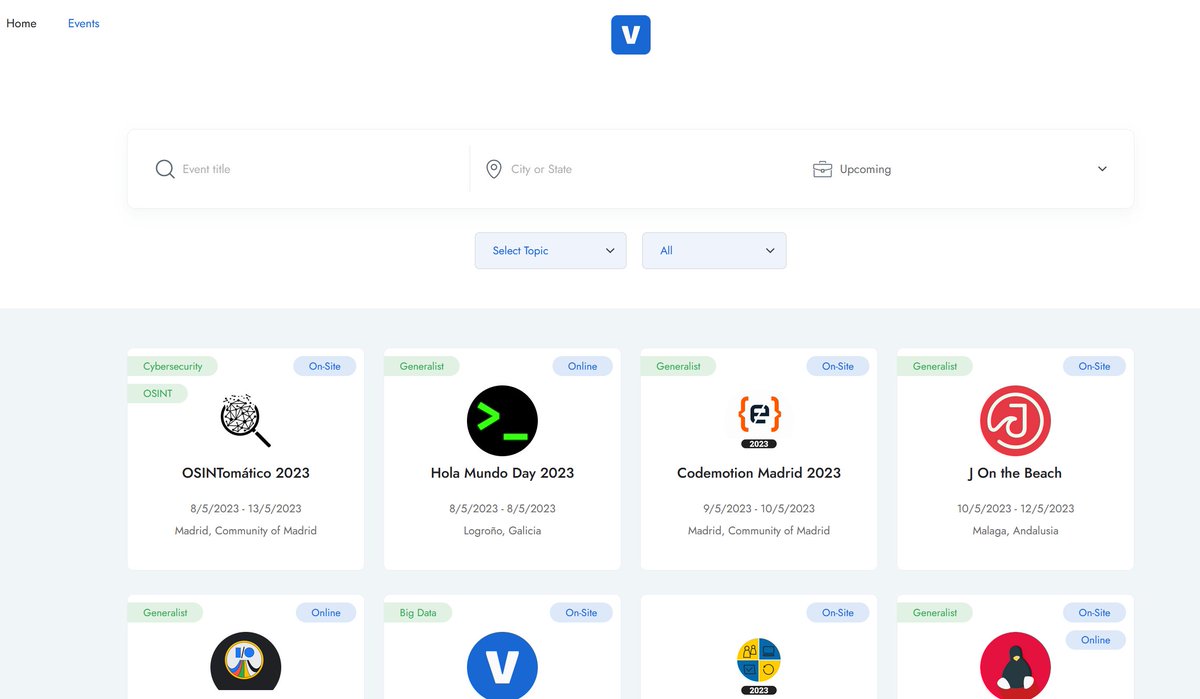Expand the Upcoming dropdown chevron
The width and height of the screenshot is (1200, 699).
coord(1102,169)
